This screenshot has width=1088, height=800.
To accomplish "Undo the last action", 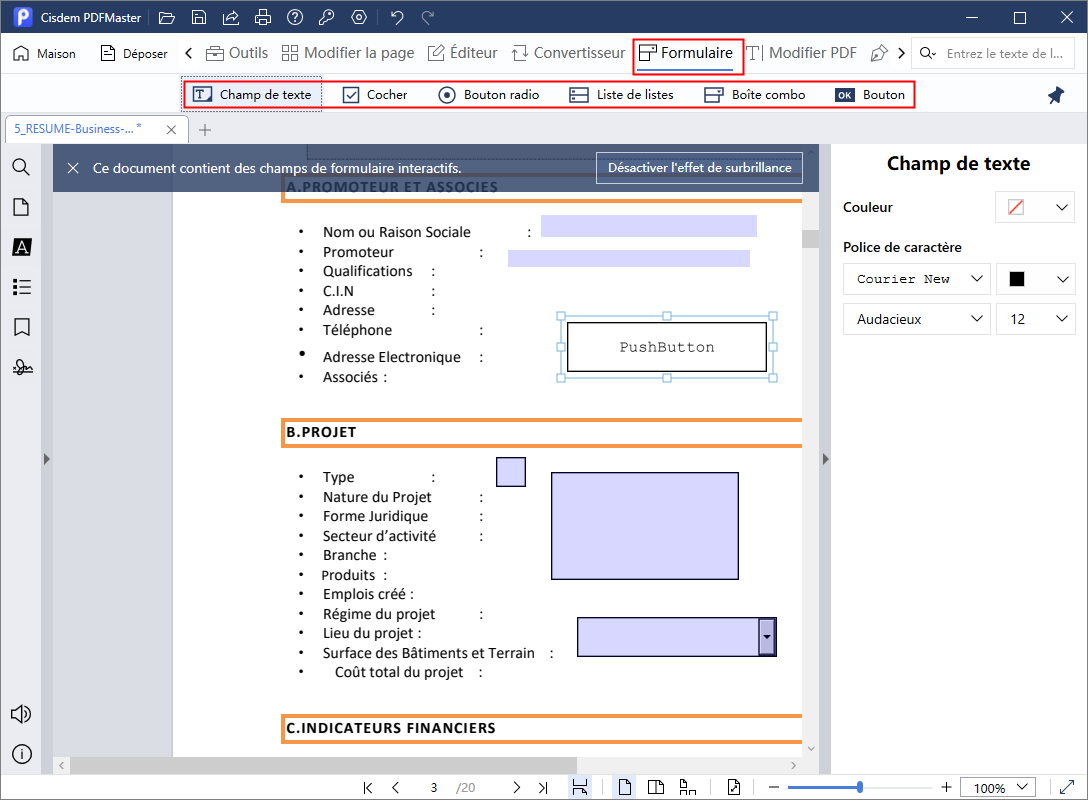I will (x=397, y=17).
